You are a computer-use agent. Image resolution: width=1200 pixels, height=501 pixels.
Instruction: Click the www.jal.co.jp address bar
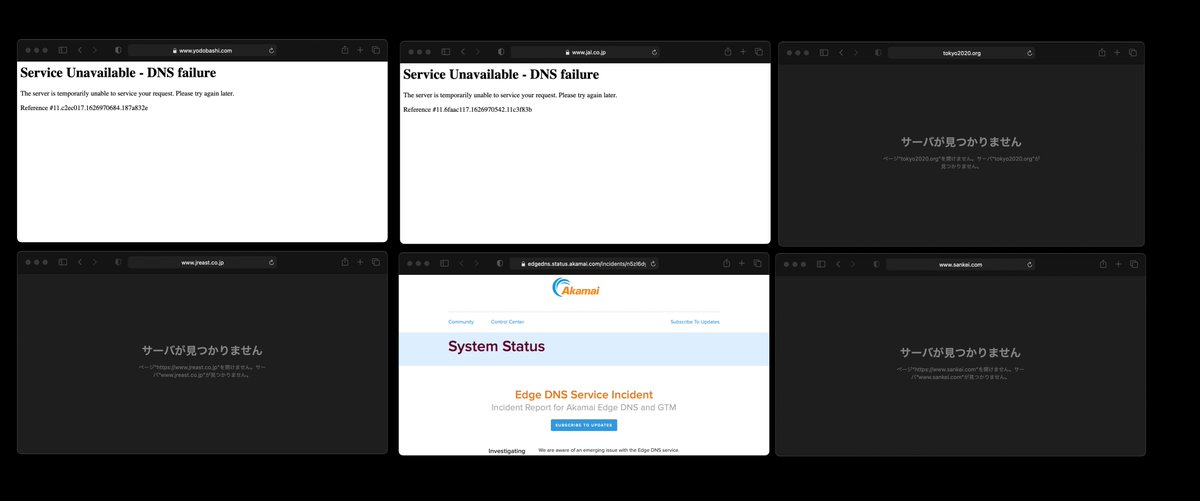[585, 52]
